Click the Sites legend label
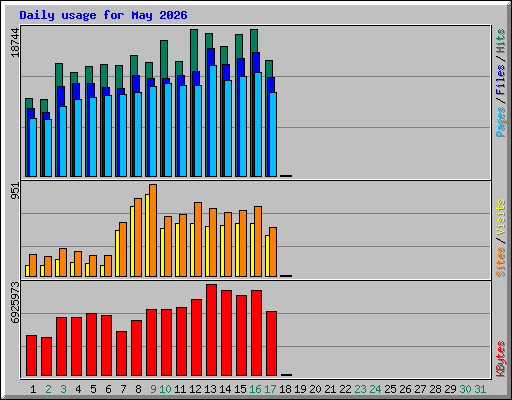Viewport: 512px width, 400px height. [x=501, y=262]
